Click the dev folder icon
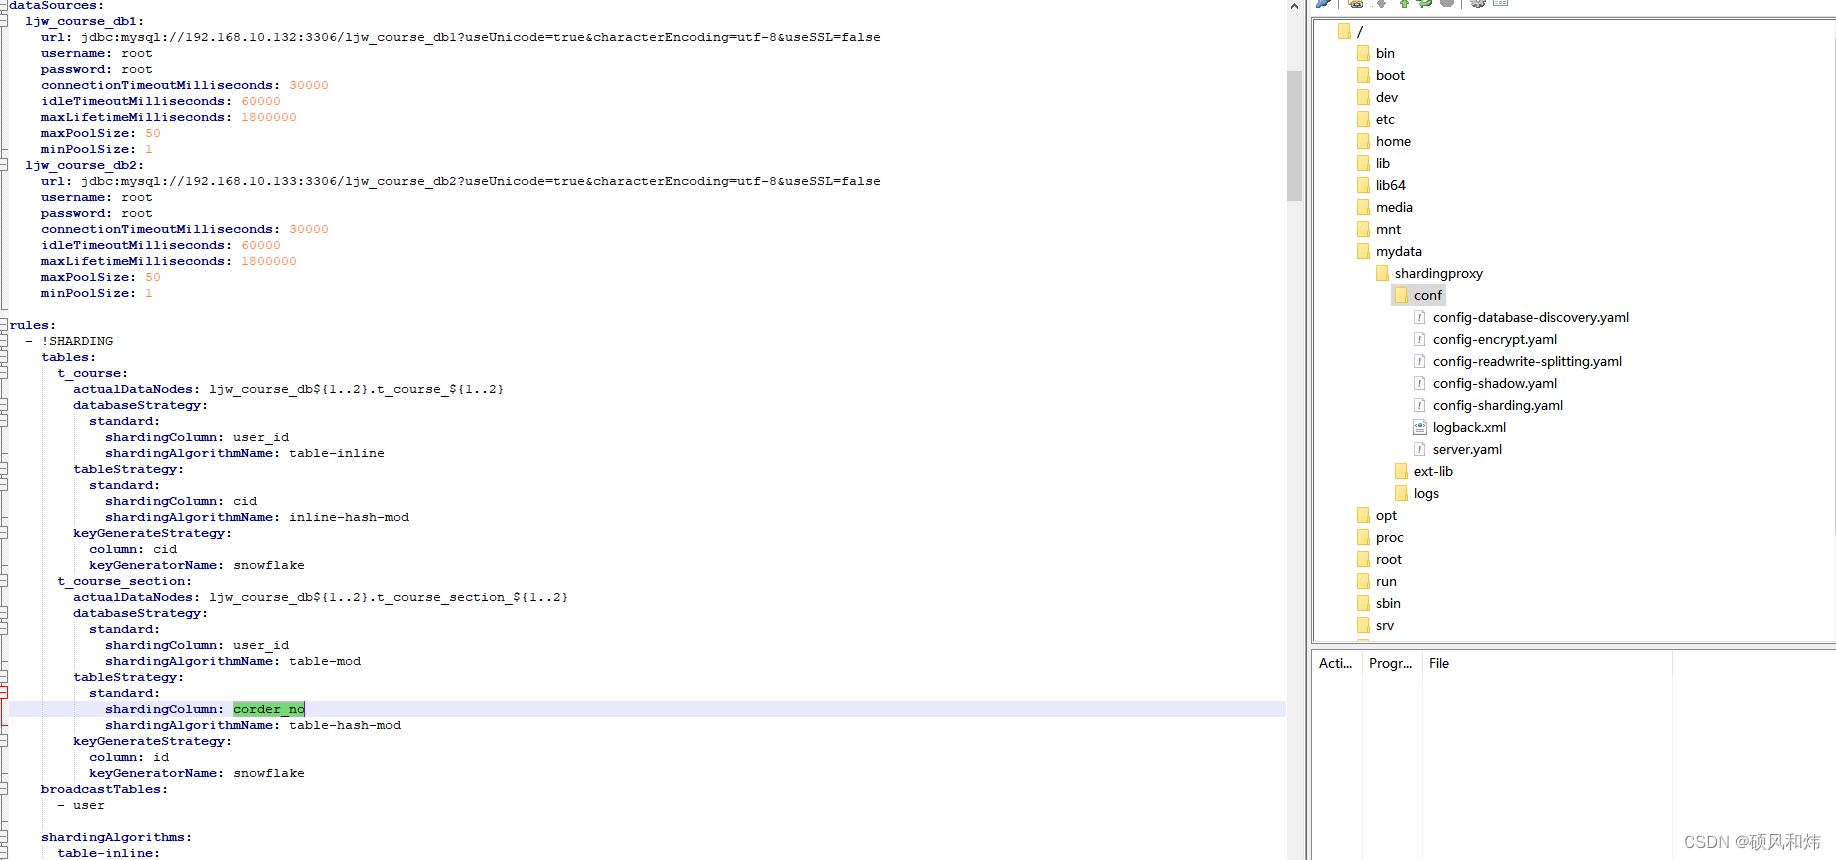This screenshot has height=860, width=1836. [x=1363, y=97]
